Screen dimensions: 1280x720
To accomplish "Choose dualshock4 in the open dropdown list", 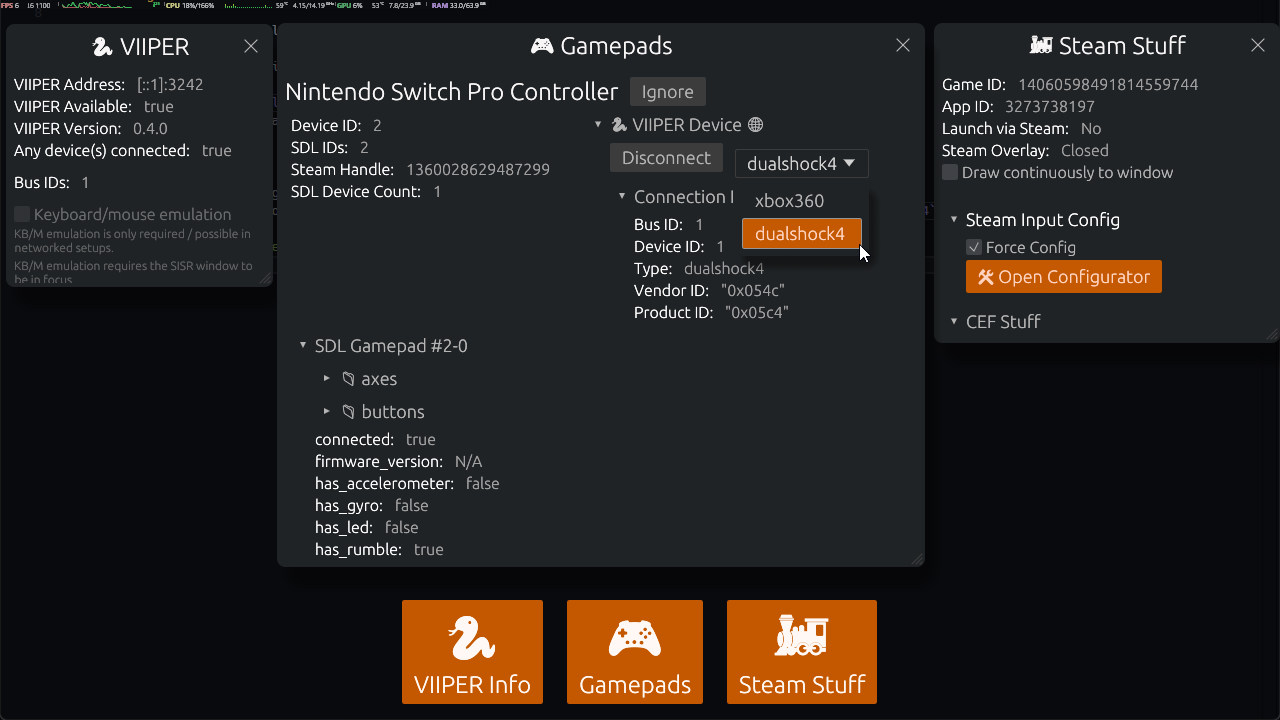I will pyautogui.click(x=801, y=233).
